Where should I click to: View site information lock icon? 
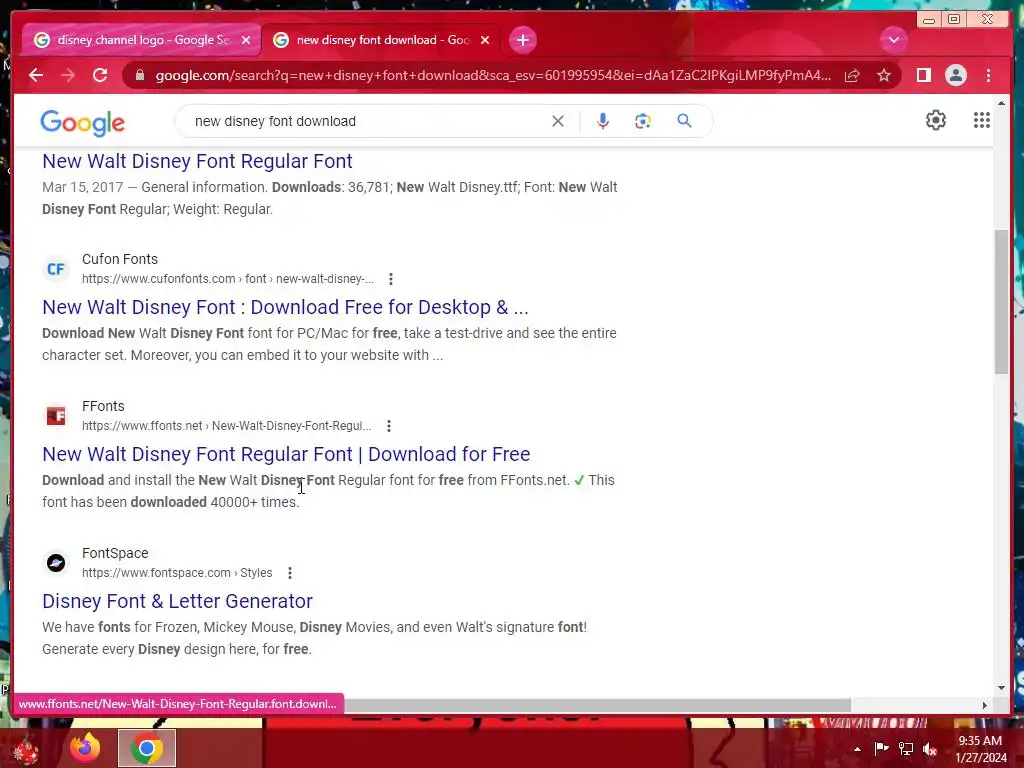(x=140, y=75)
